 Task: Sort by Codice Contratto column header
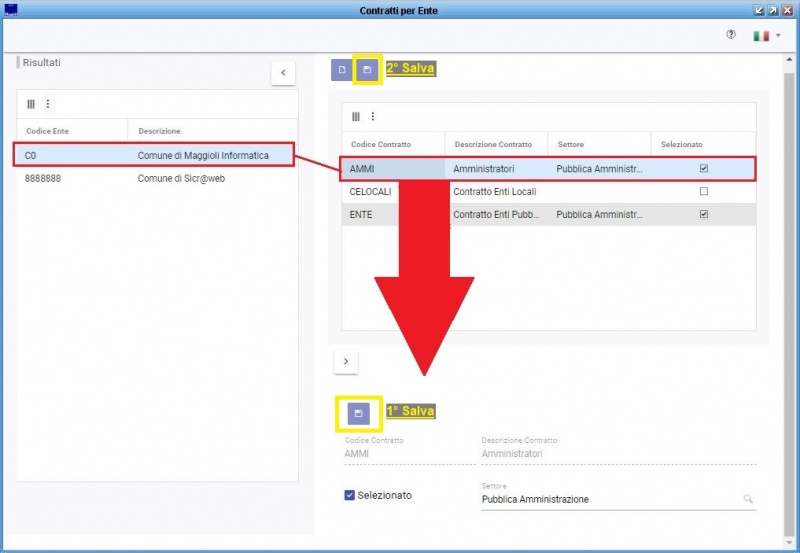coord(381,144)
